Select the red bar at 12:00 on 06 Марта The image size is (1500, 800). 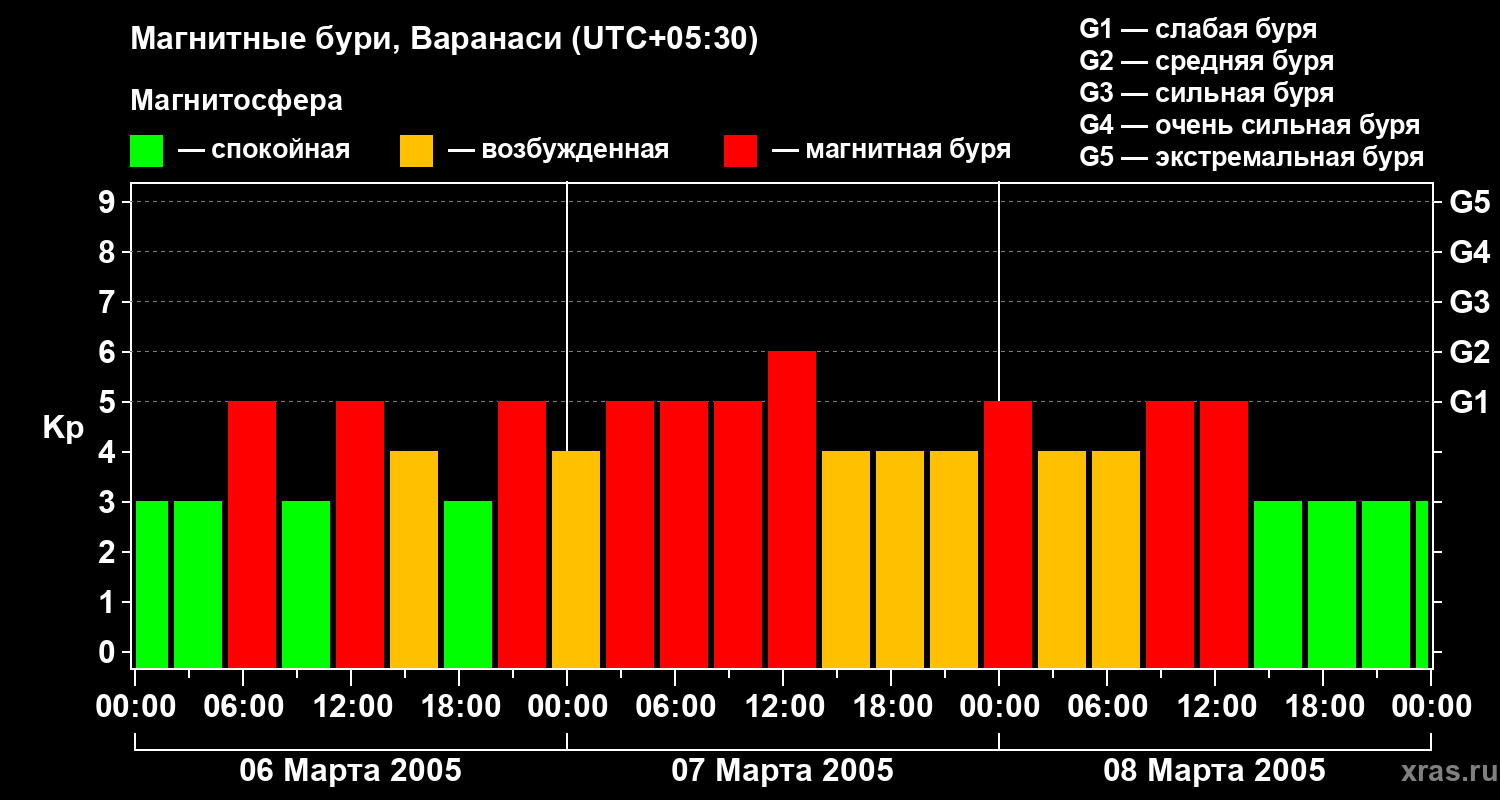click(x=360, y=535)
